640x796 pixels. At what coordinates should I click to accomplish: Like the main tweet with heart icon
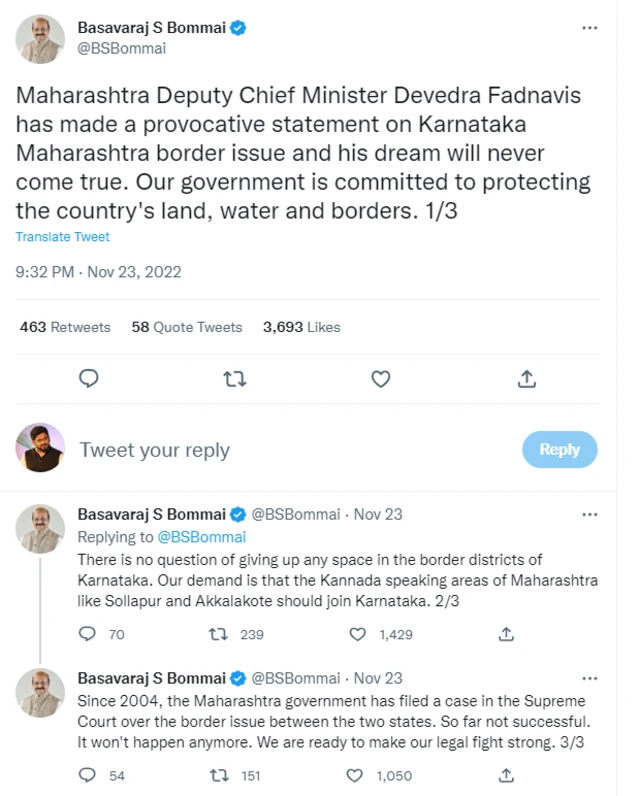point(380,379)
